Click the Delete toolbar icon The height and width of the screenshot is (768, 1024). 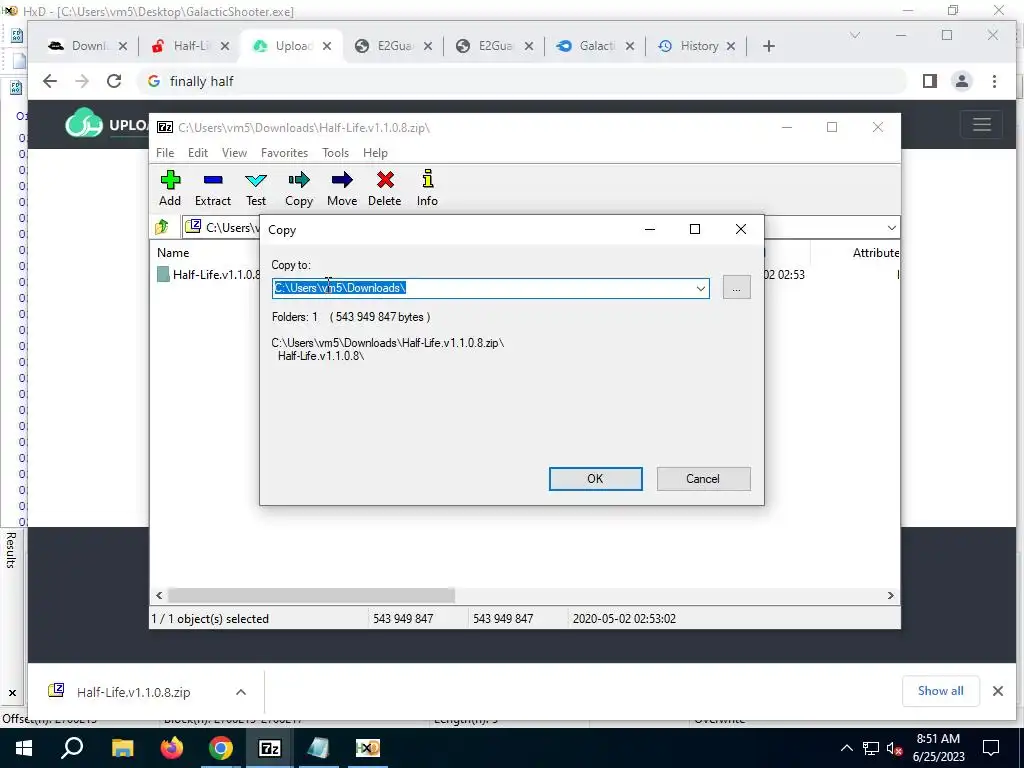click(x=385, y=188)
